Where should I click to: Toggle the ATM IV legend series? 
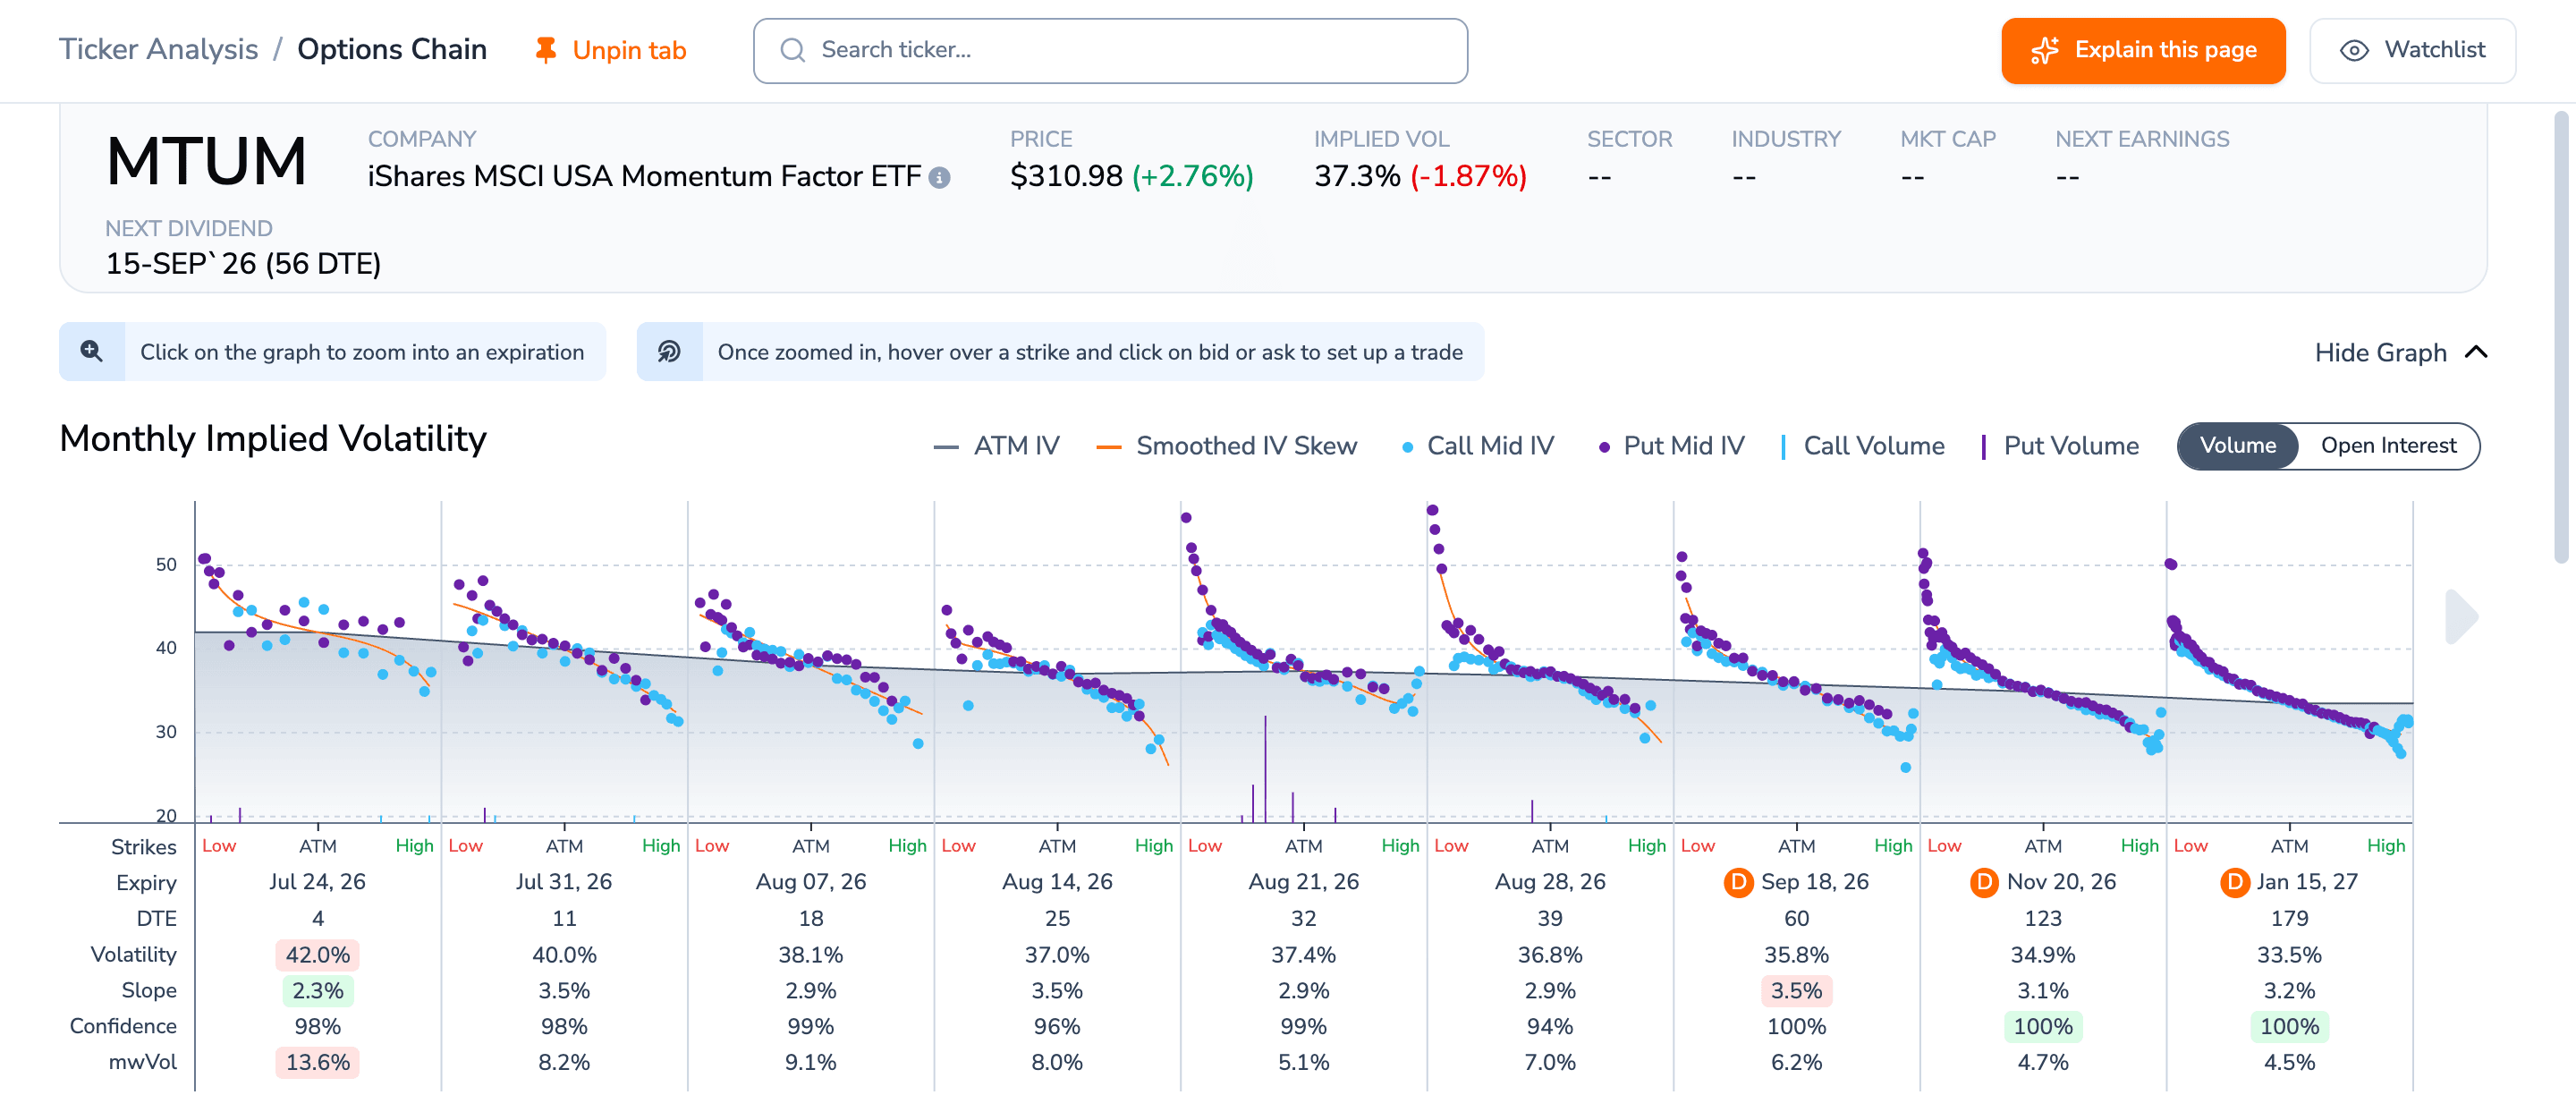point(996,446)
